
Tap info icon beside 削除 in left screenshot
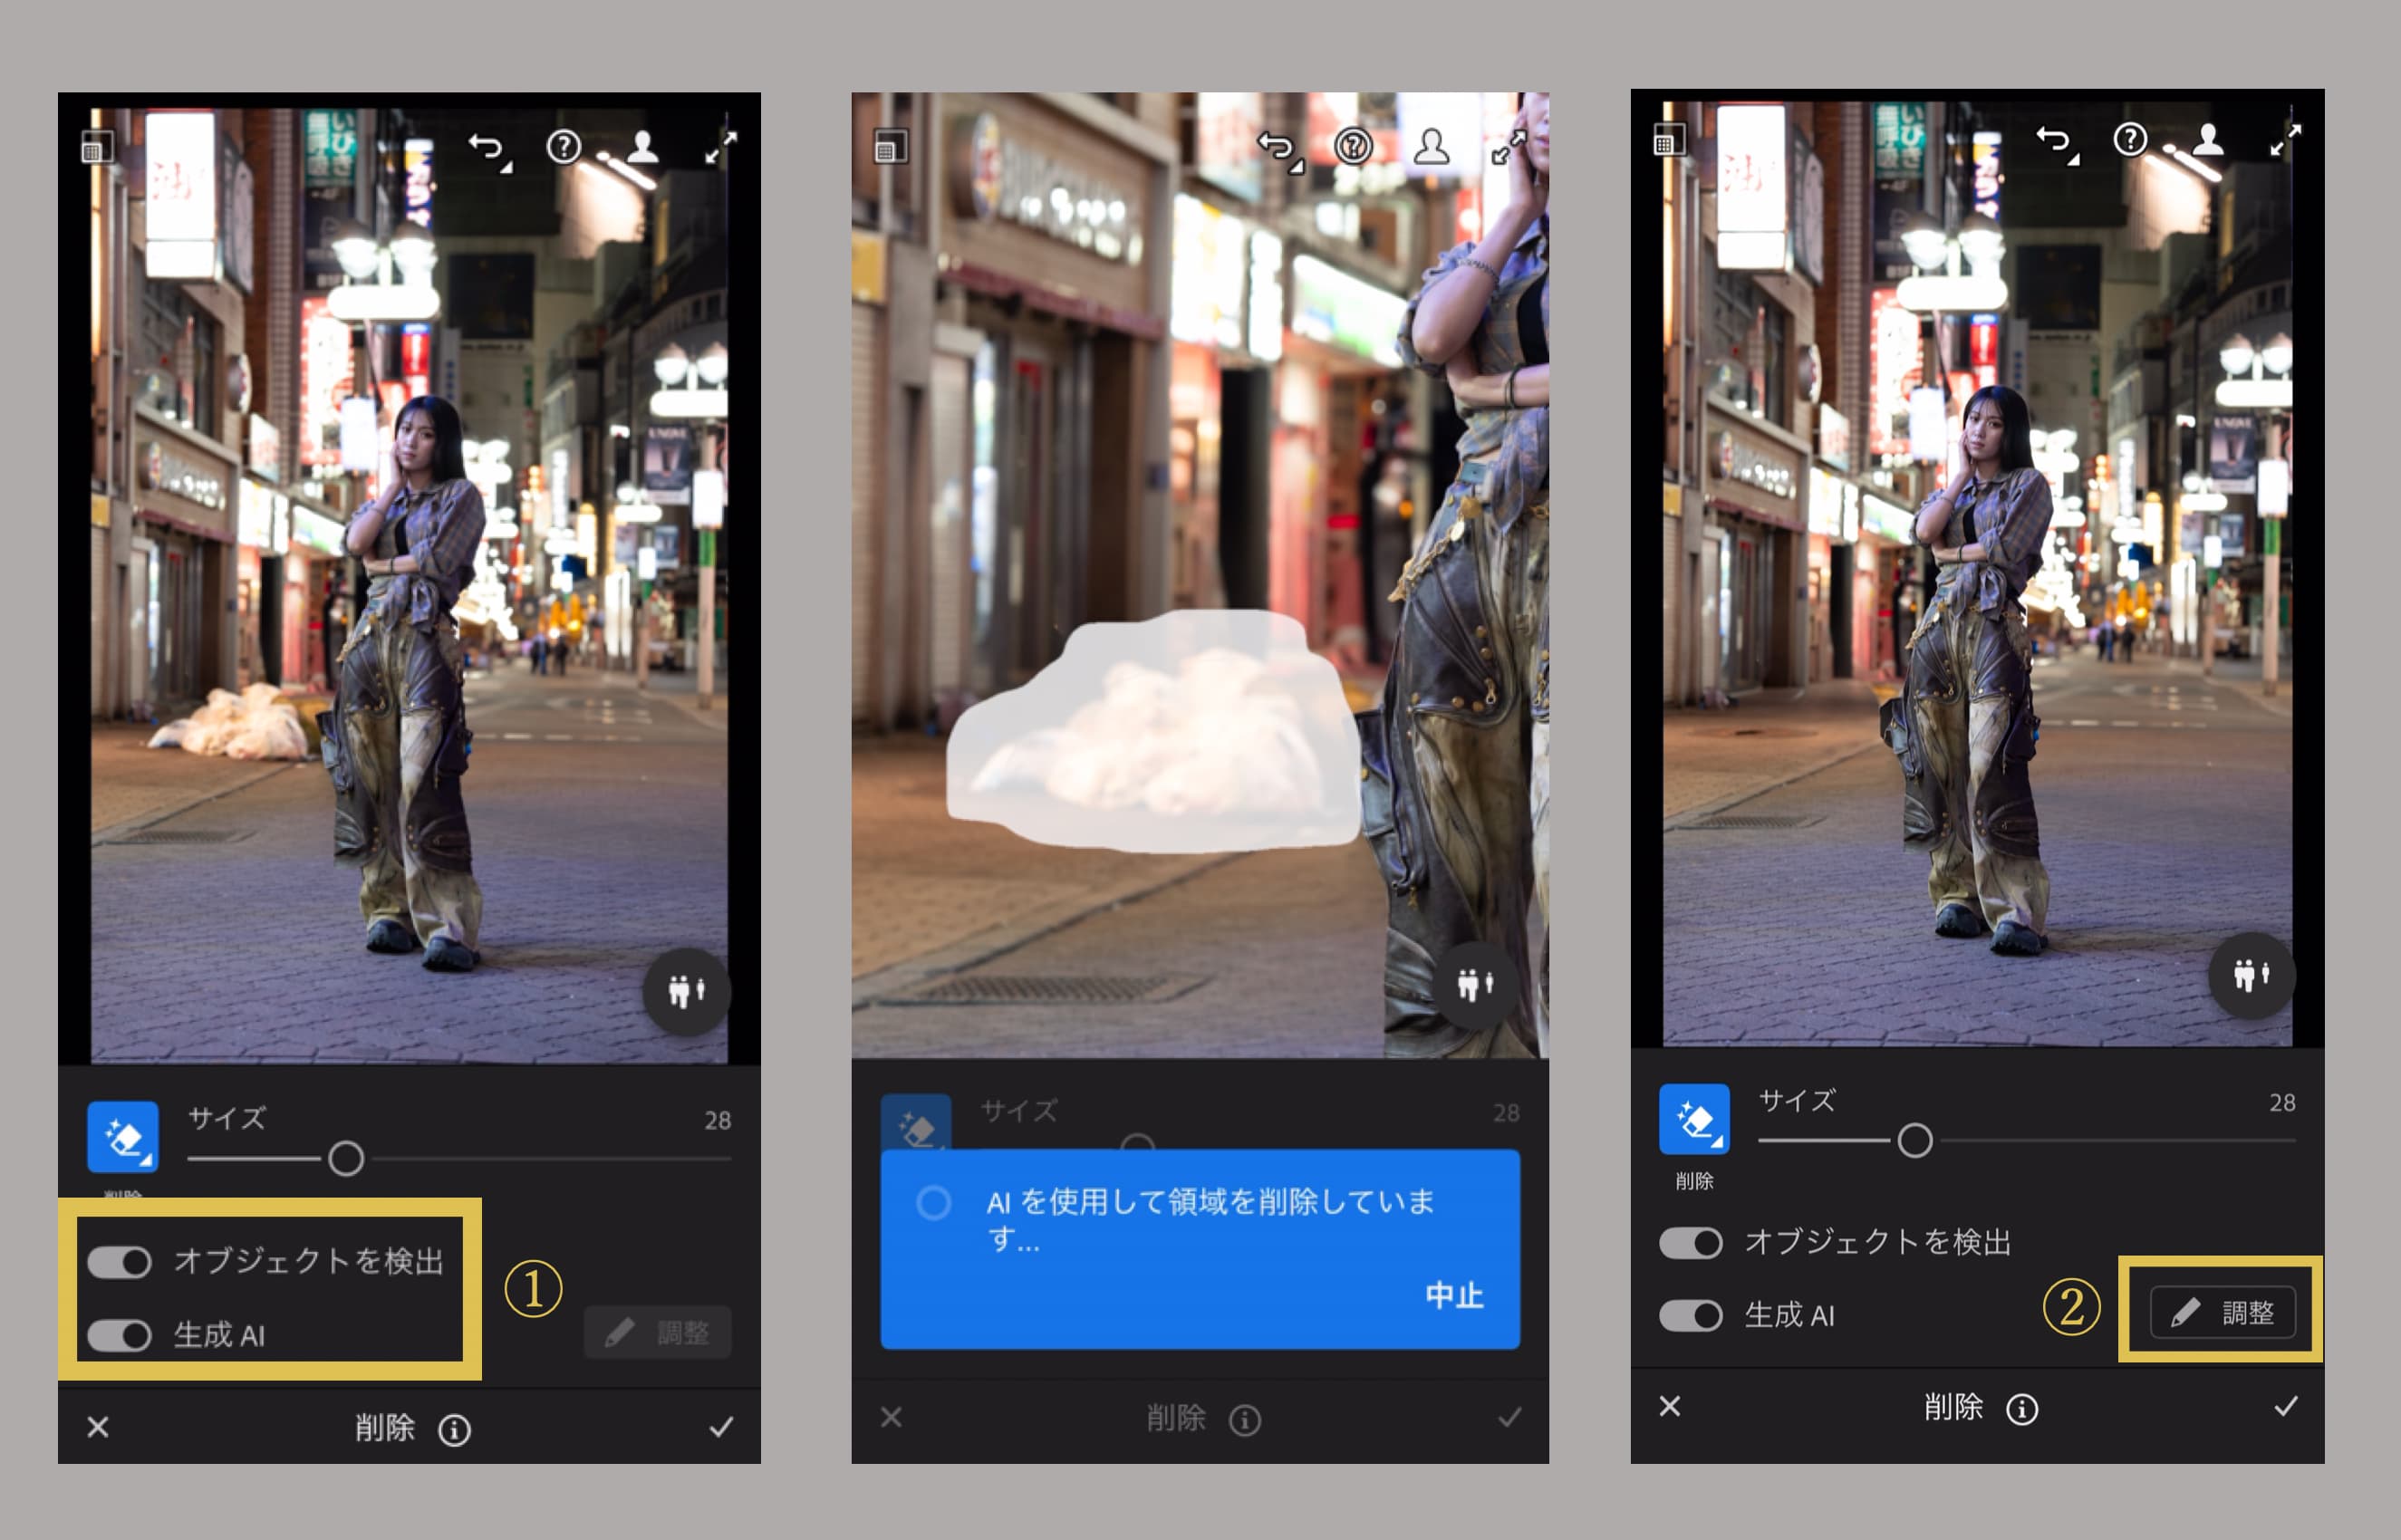tap(454, 1430)
